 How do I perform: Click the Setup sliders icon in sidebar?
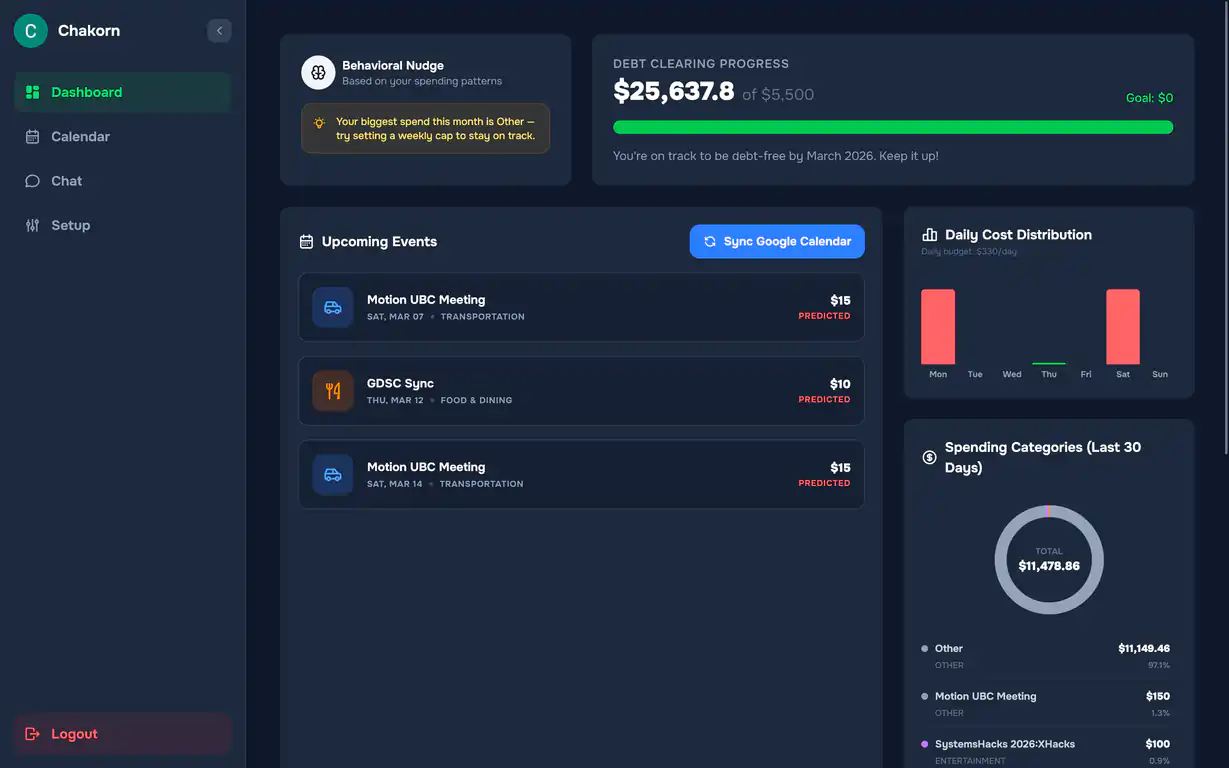tap(31, 225)
